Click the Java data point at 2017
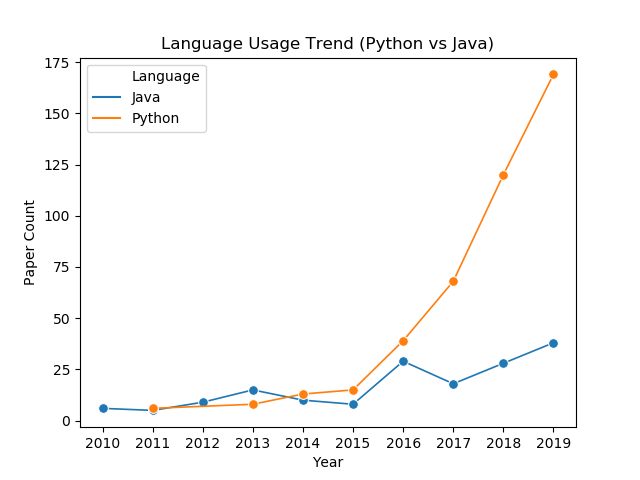 coord(453,384)
